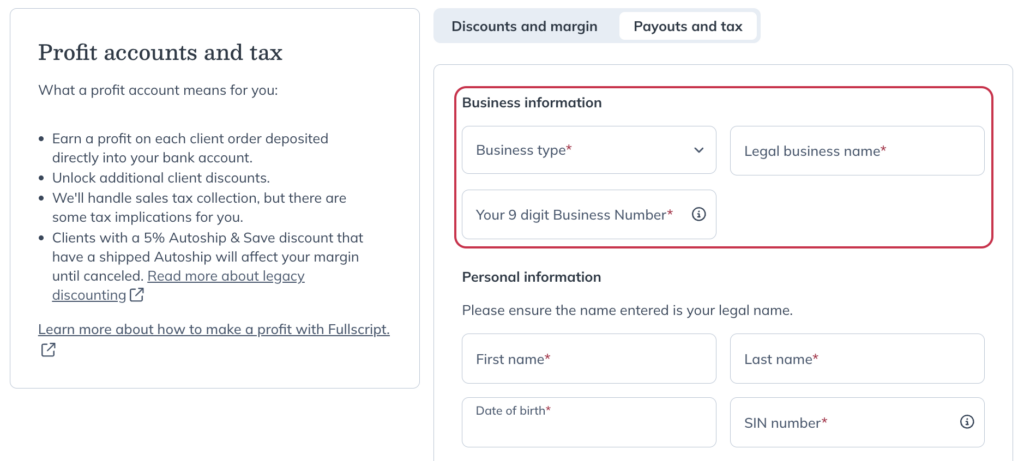Open the Business type dropdown field
Image resolution: width=1024 pixels, height=461 pixels.
click(x=589, y=150)
